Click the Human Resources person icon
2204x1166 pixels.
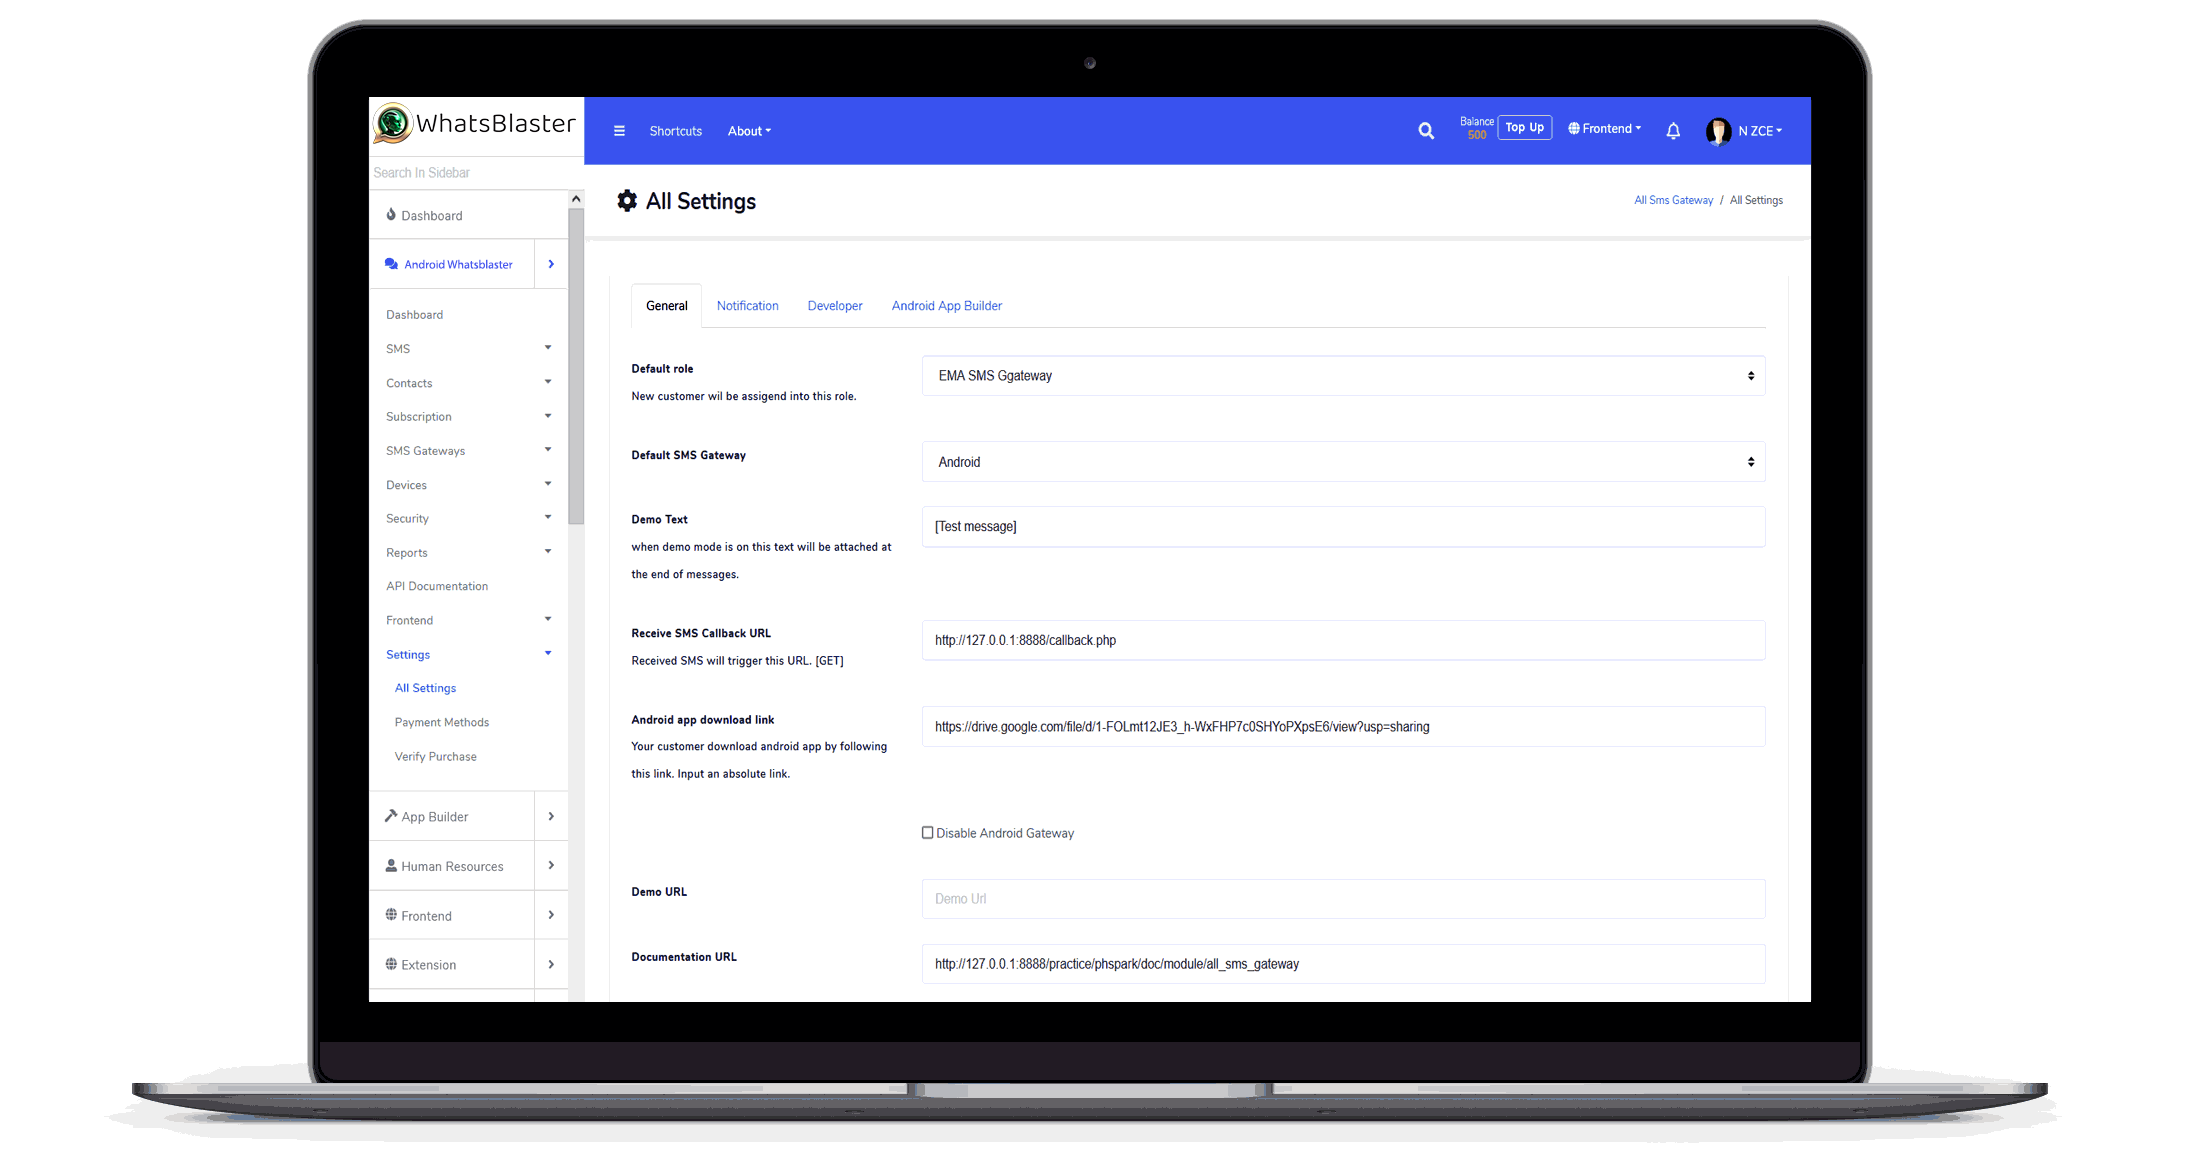click(391, 866)
